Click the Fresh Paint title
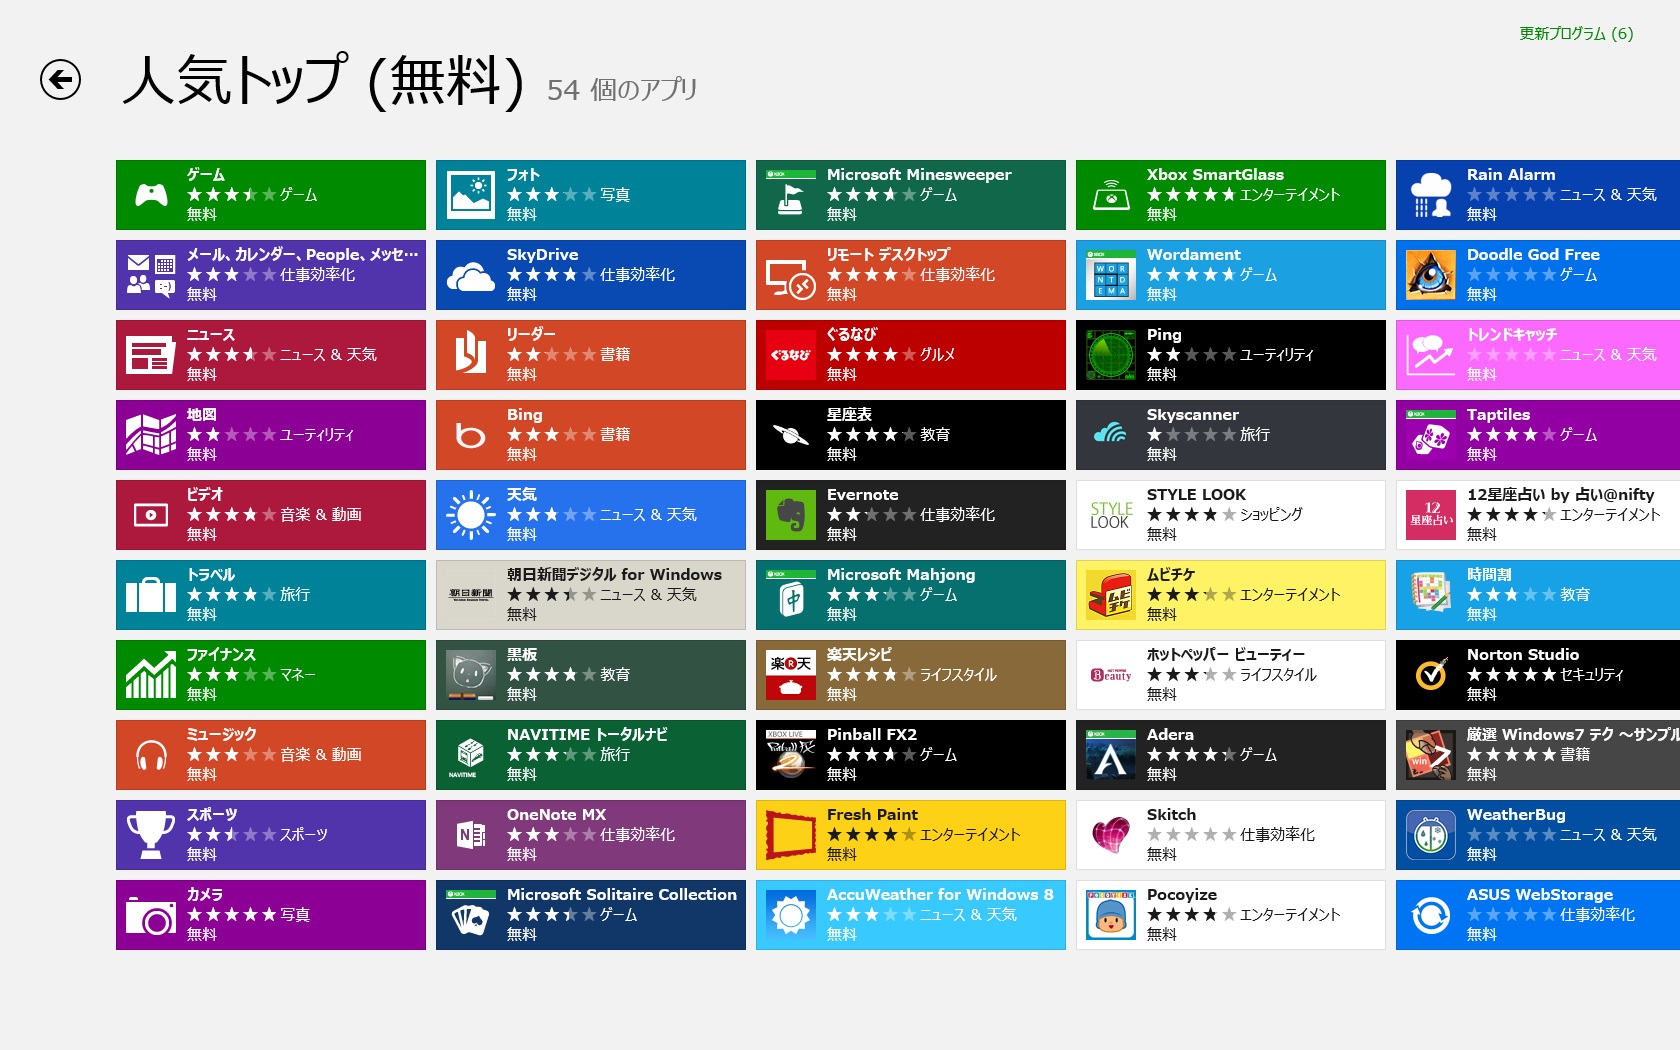Image resolution: width=1680 pixels, height=1050 pixels. pyautogui.click(x=872, y=815)
